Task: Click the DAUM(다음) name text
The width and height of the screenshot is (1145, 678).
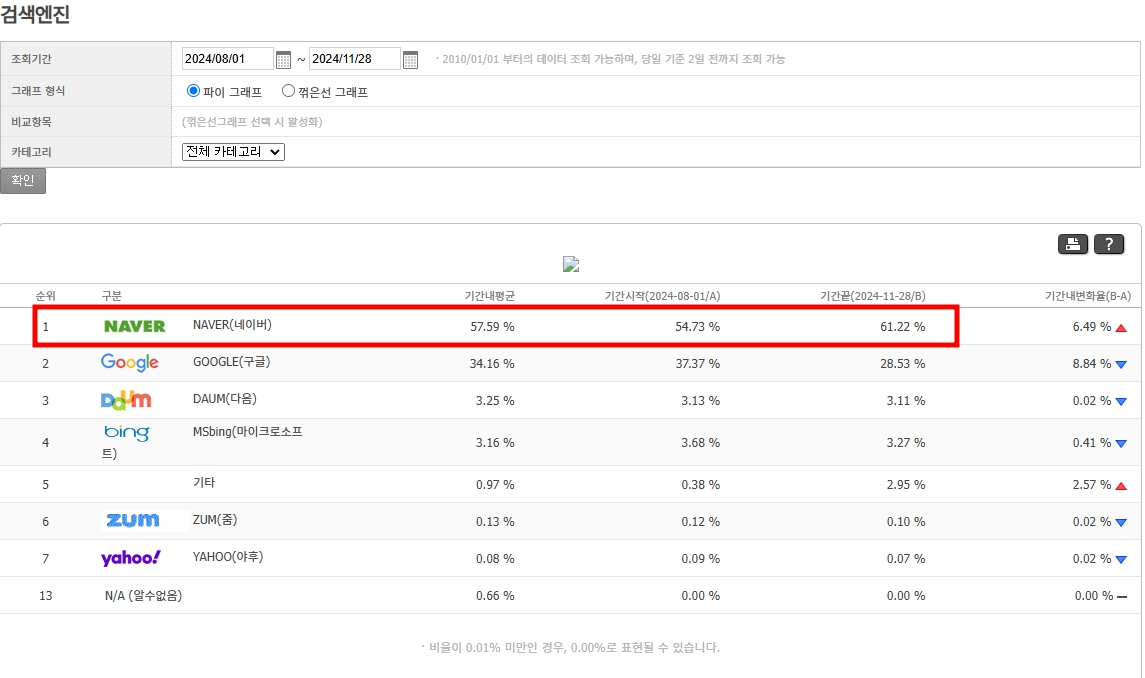Action: tap(225, 399)
